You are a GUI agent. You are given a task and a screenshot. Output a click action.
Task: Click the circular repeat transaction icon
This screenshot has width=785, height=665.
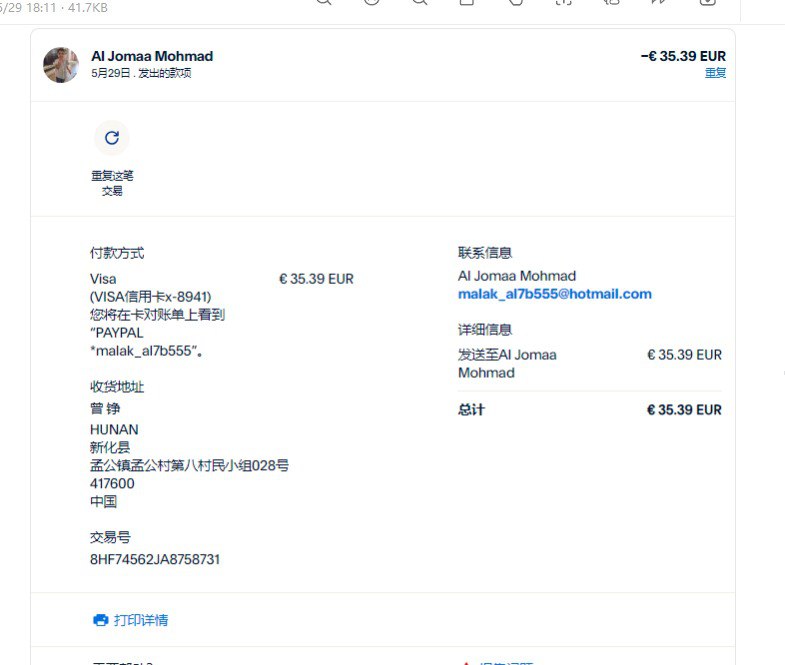click(x=112, y=138)
